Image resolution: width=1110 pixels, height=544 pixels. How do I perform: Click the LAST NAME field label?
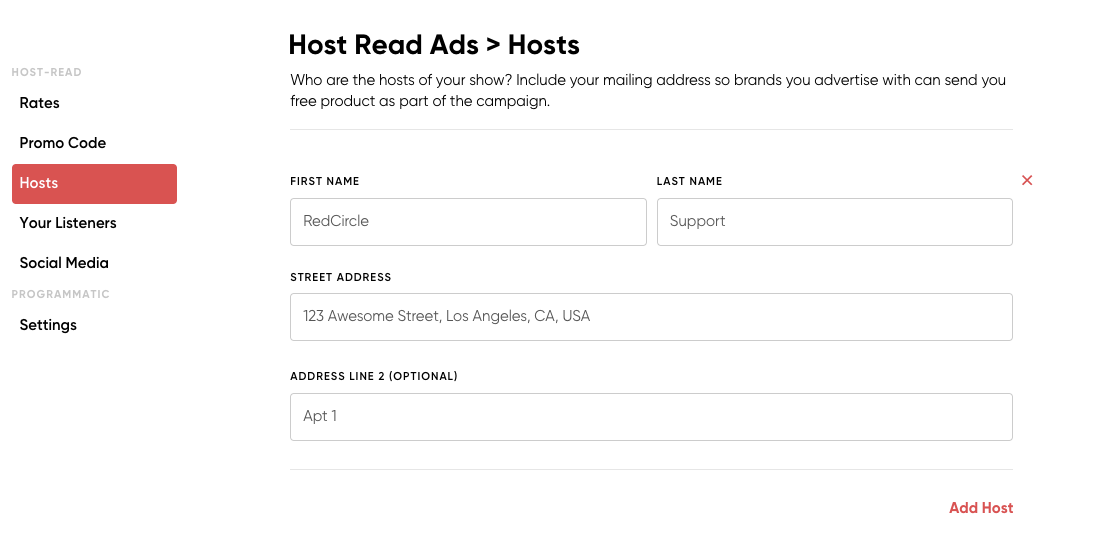(x=689, y=182)
